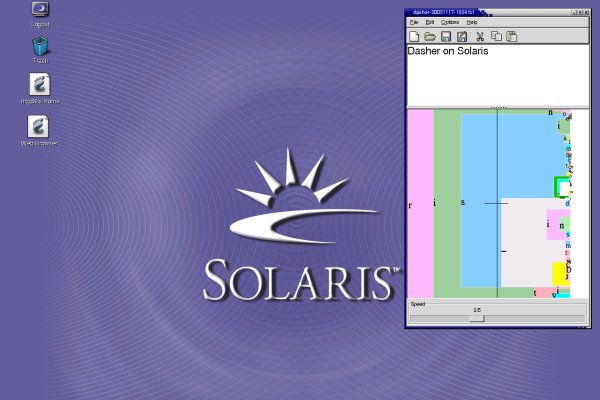Click the Open folder toolbar icon

(430, 37)
